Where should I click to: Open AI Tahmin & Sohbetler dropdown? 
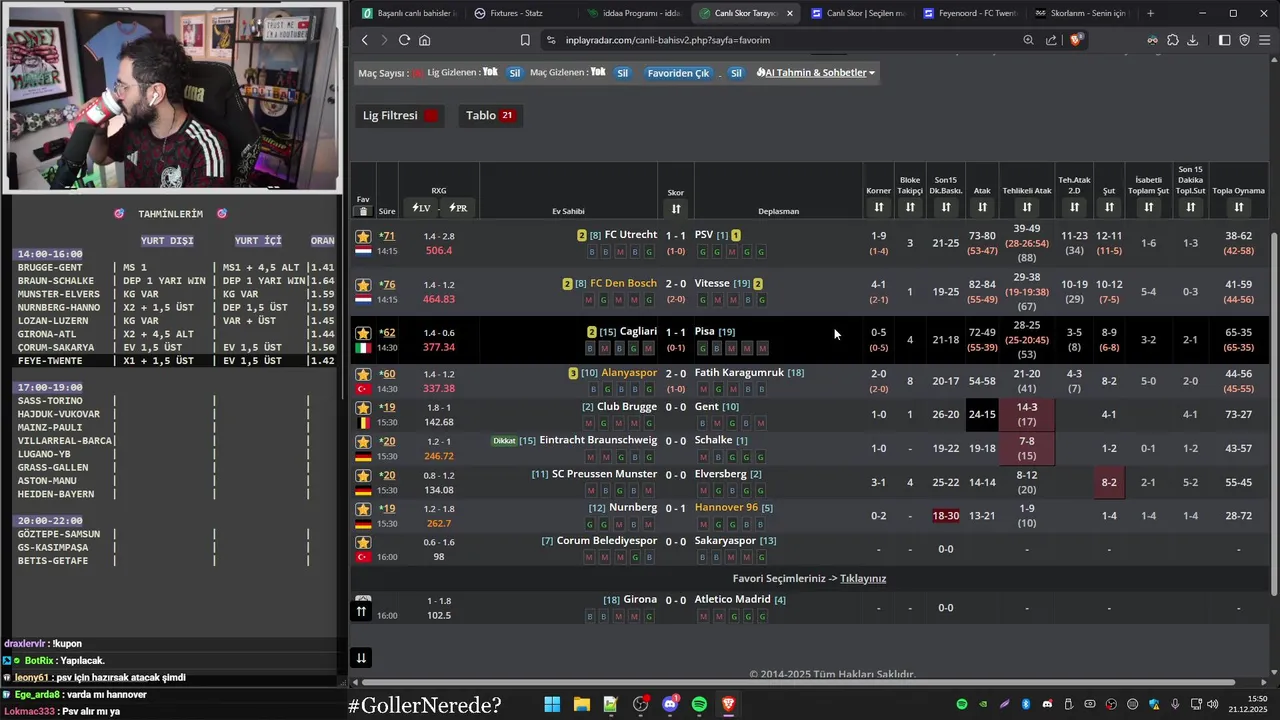tap(816, 73)
